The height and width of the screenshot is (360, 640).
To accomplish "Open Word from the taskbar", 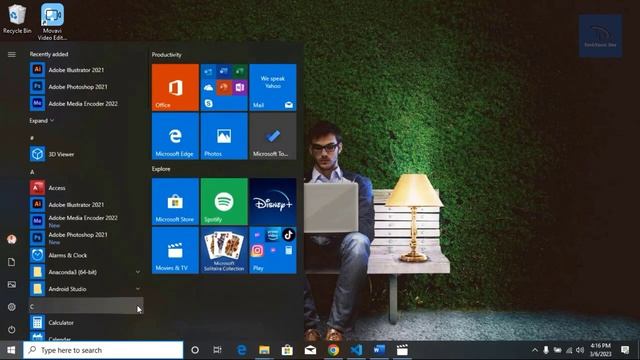I will (x=379, y=350).
